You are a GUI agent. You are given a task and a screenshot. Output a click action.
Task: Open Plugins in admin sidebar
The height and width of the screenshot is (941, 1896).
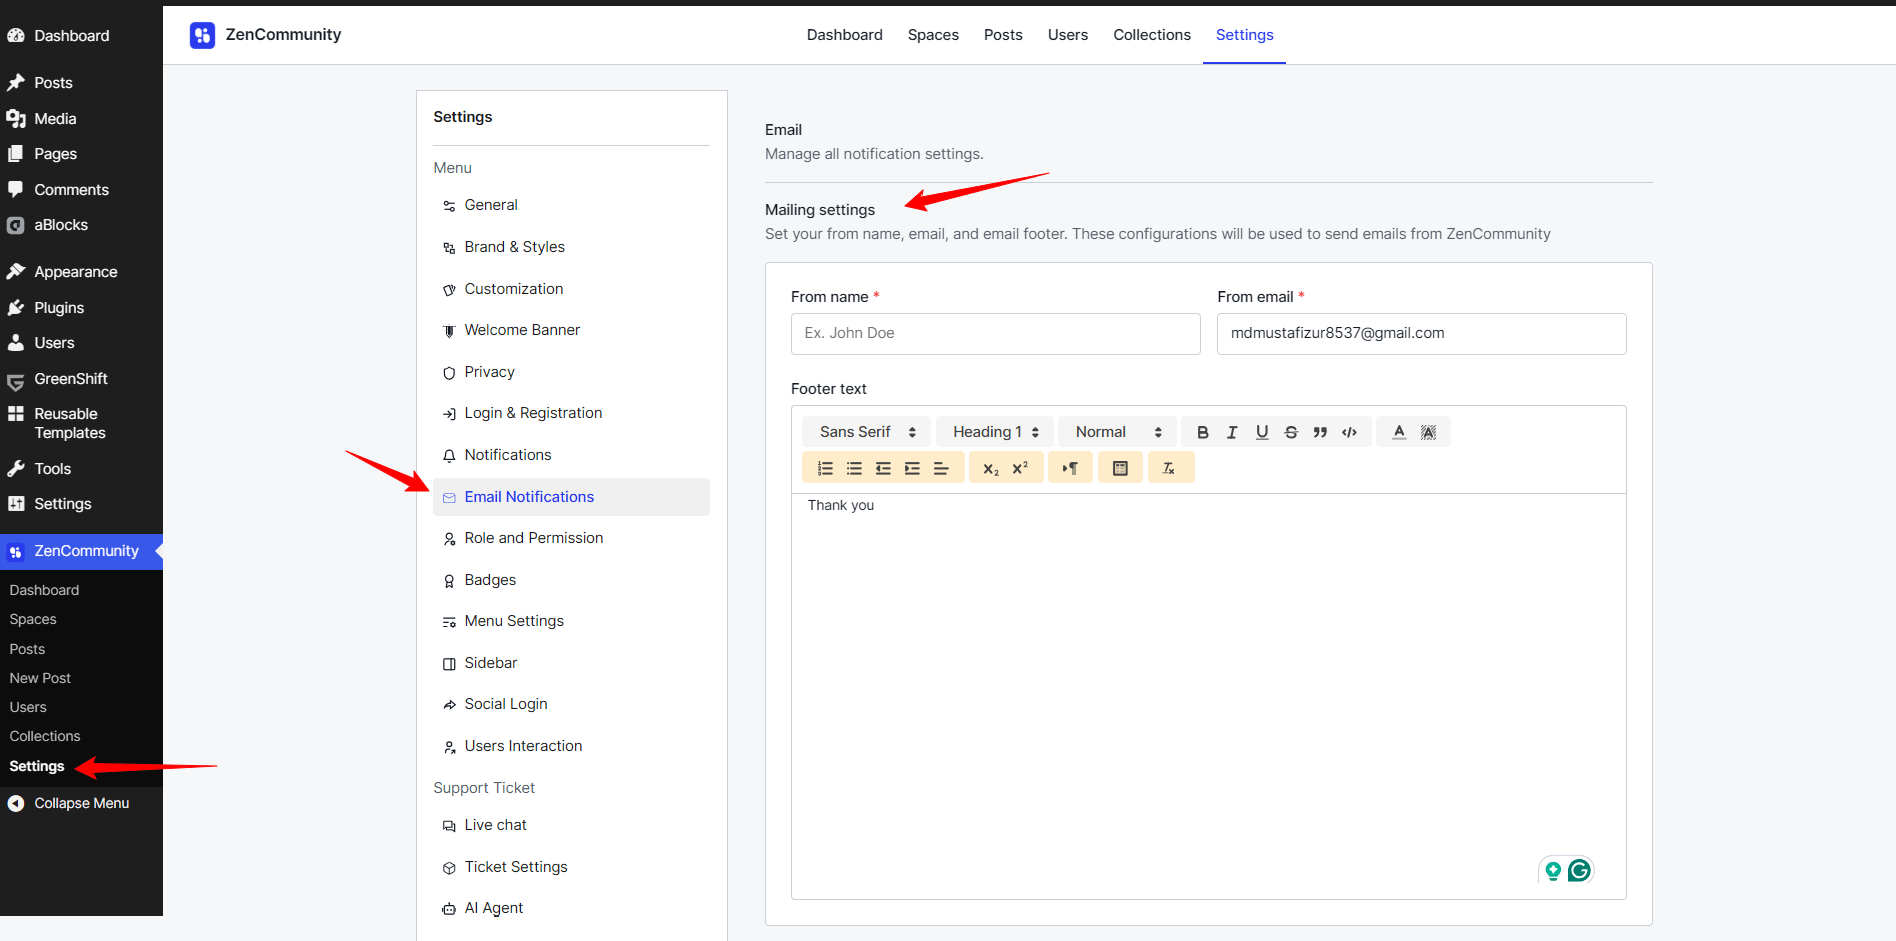pyautogui.click(x=81, y=308)
